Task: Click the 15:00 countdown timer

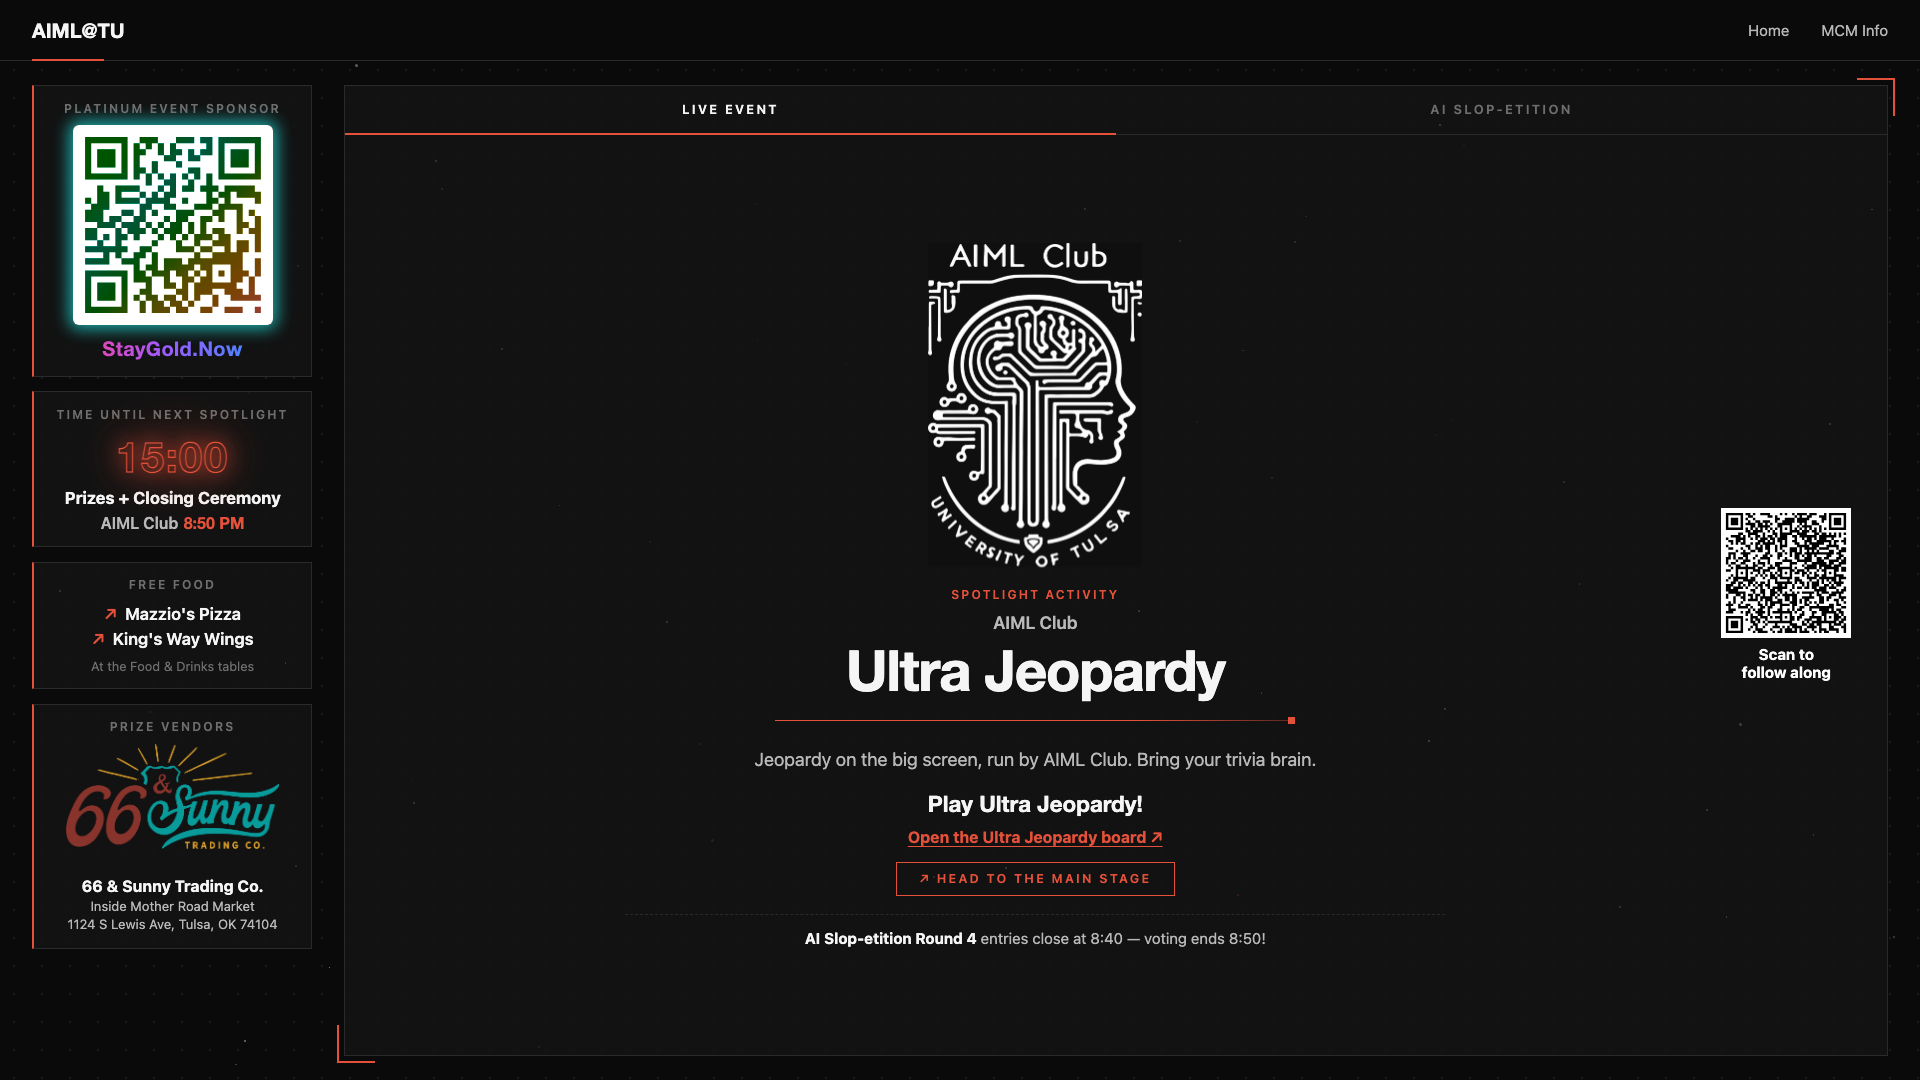Action: click(172, 458)
